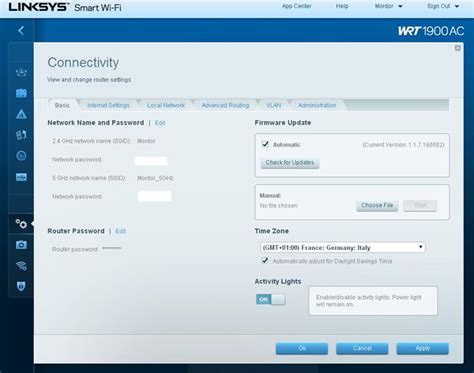Image resolution: width=474 pixels, height=373 pixels.
Task: Switch to the Administration tab
Action: pyautogui.click(x=317, y=105)
